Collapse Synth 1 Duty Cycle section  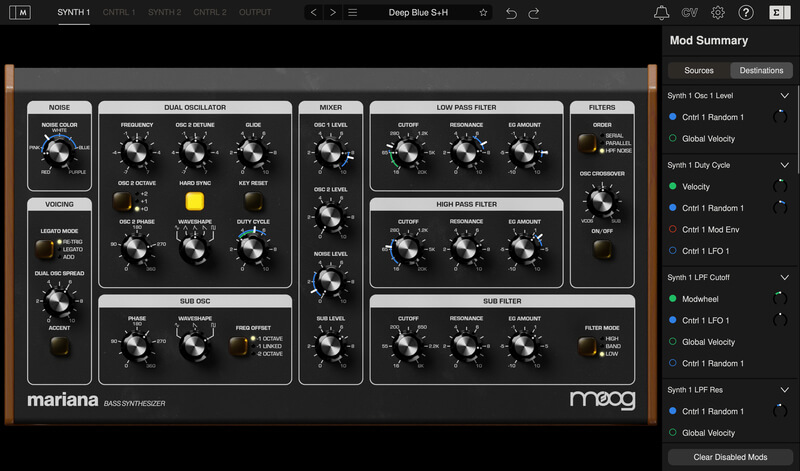coord(784,165)
